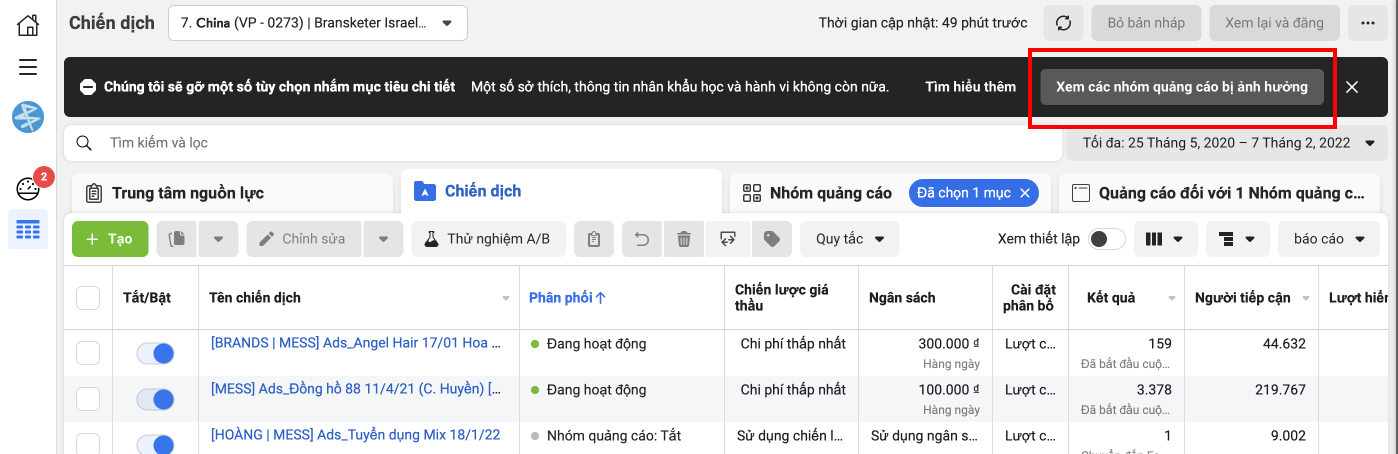Open the Đồng hồ 88 campaign link
This screenshot has height=454, width=1398.
[x=356, y=389]
